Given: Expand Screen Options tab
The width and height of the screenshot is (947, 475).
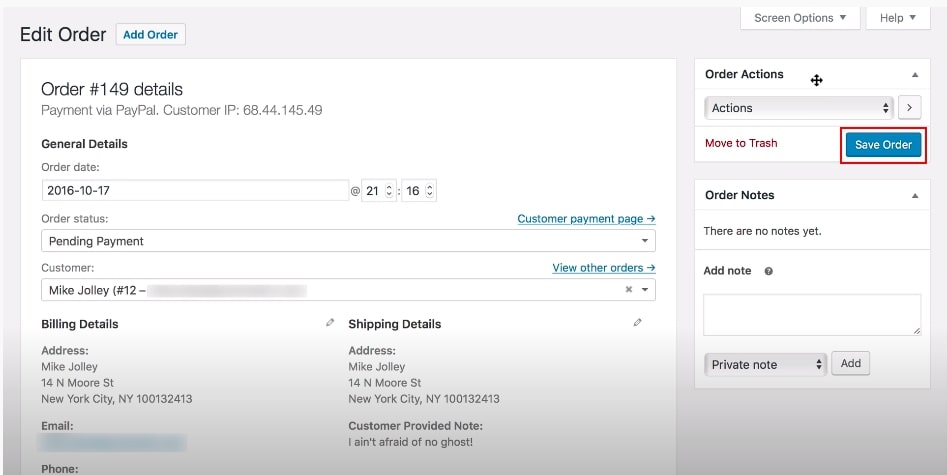Looking at the screenshot, I should pyautogui.click(x=800, y=18).
